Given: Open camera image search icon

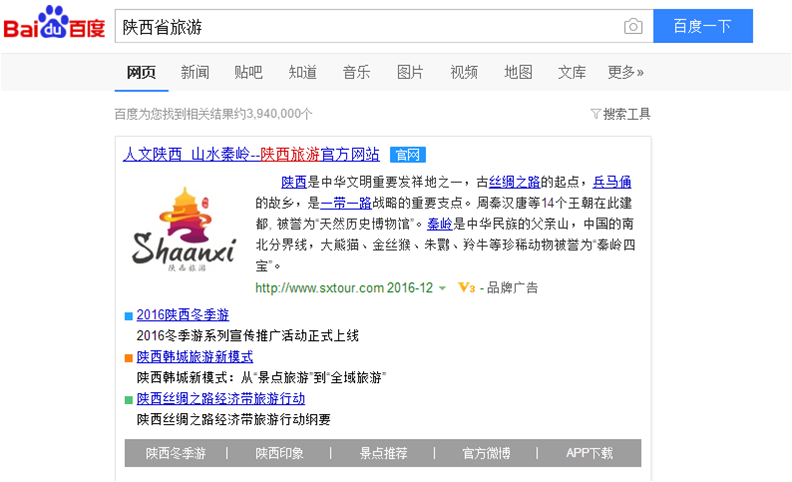Looking at the screenshot, I should pyautogui.click(x=633, y=26).
